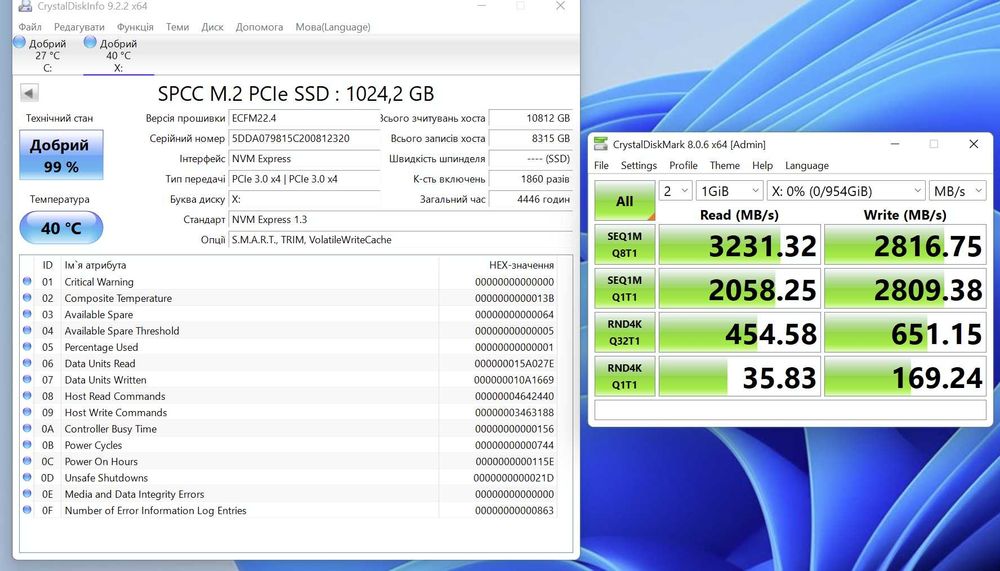This screenshot has width=1000, height=571.
Task: Click the CrystalDiskMark title bar app icon
Action: 600,144
